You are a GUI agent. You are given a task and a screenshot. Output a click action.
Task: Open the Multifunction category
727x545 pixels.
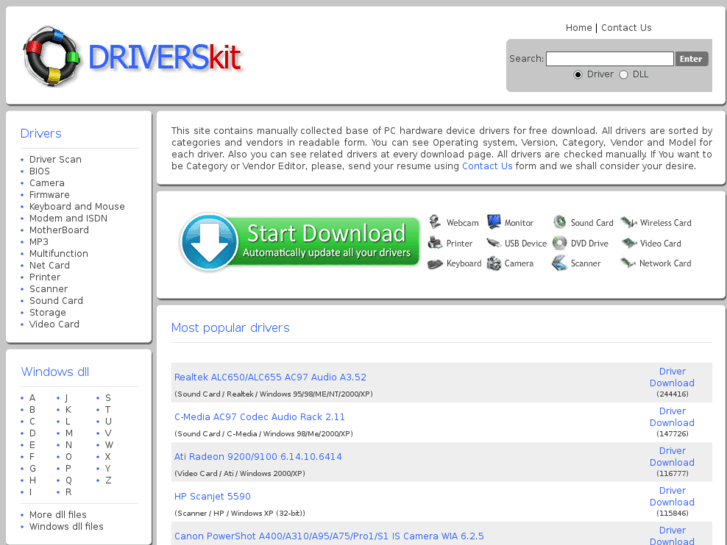[x=58, y=254]
